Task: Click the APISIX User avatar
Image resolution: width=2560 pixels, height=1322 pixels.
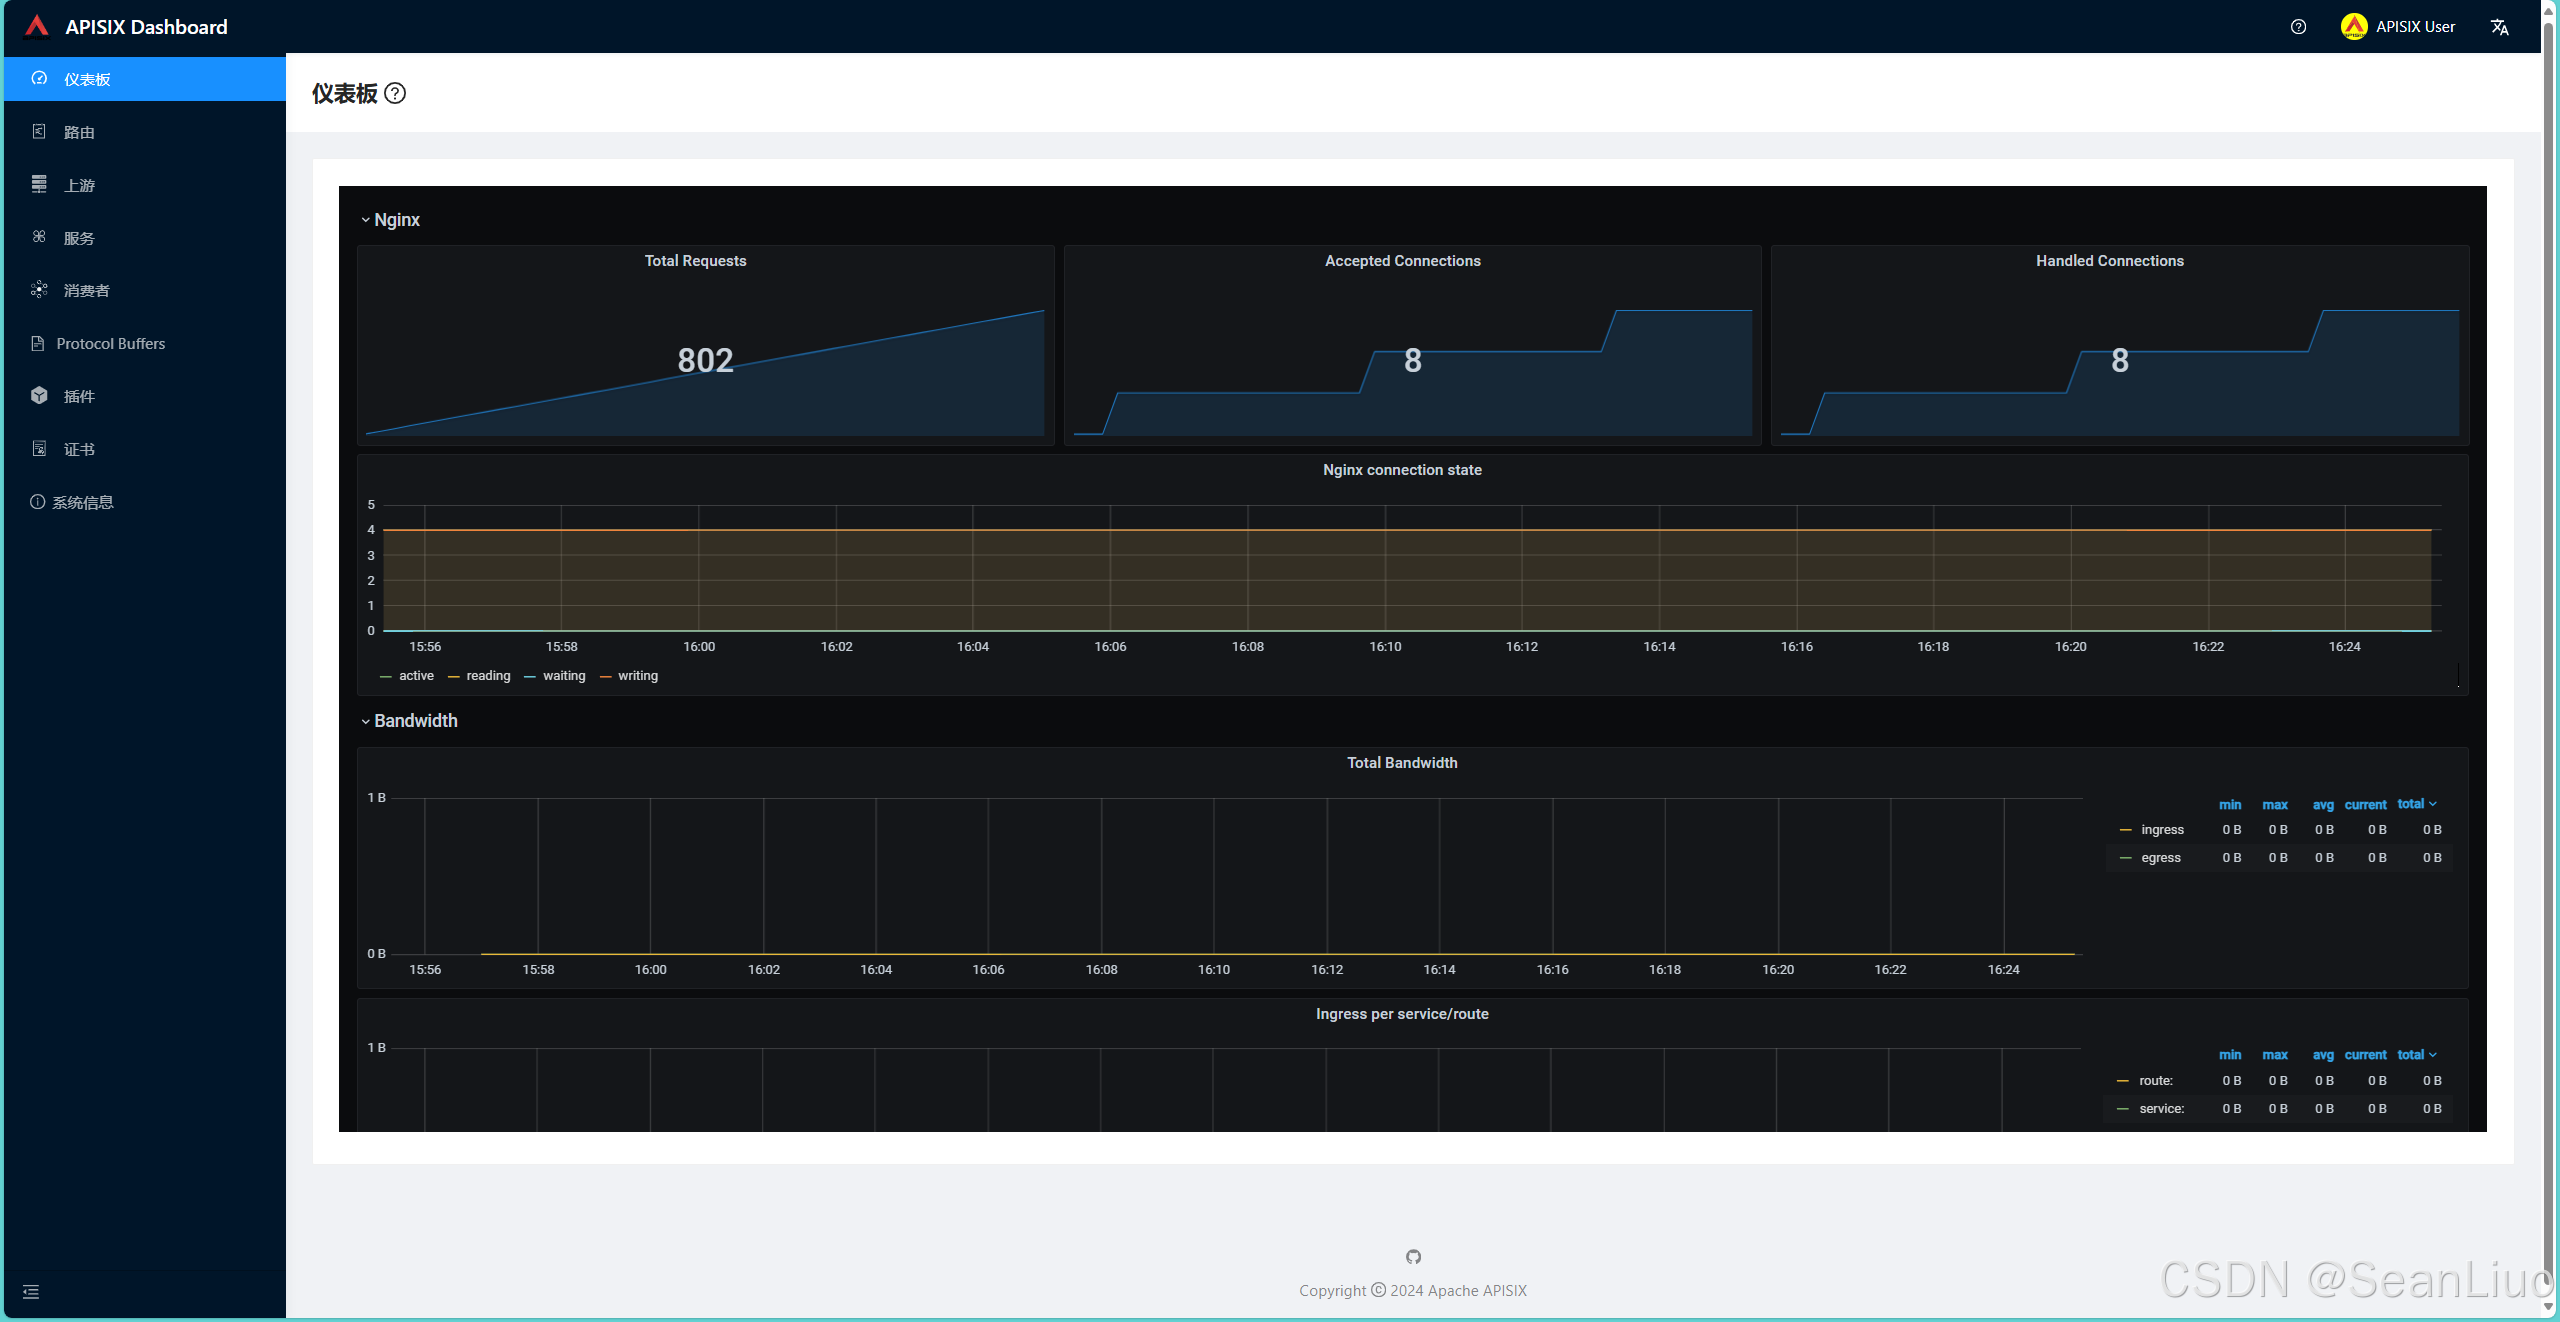Action: [x=2354, y=27]
